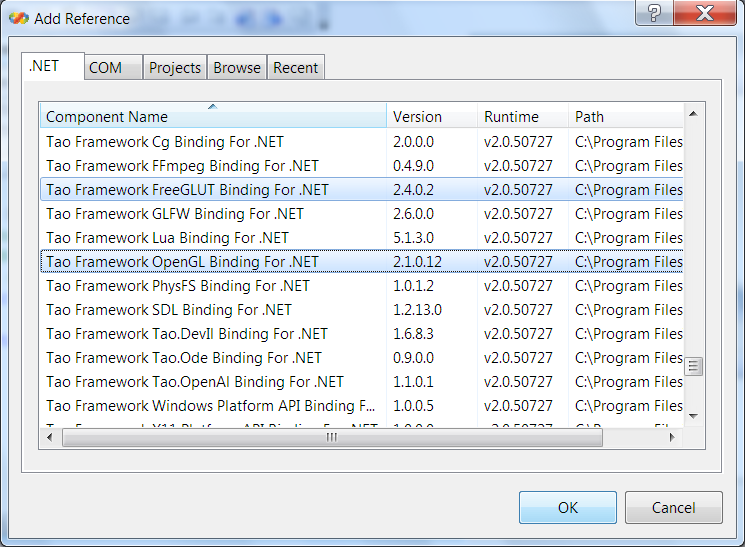Open the Projects tab
Viewport: 745px width, 547px height.
[174, 67]
